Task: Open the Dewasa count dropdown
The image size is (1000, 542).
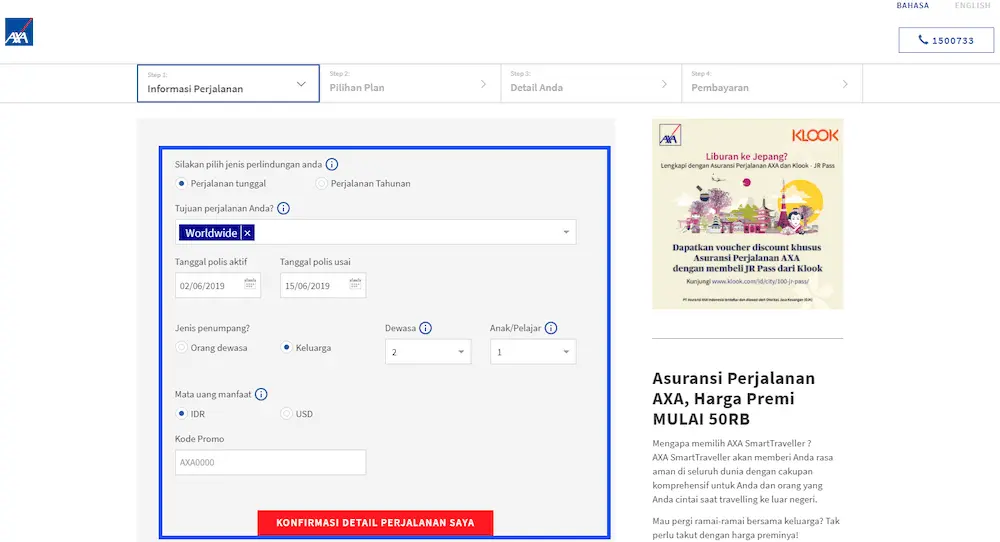Action: tap(428, 352)
